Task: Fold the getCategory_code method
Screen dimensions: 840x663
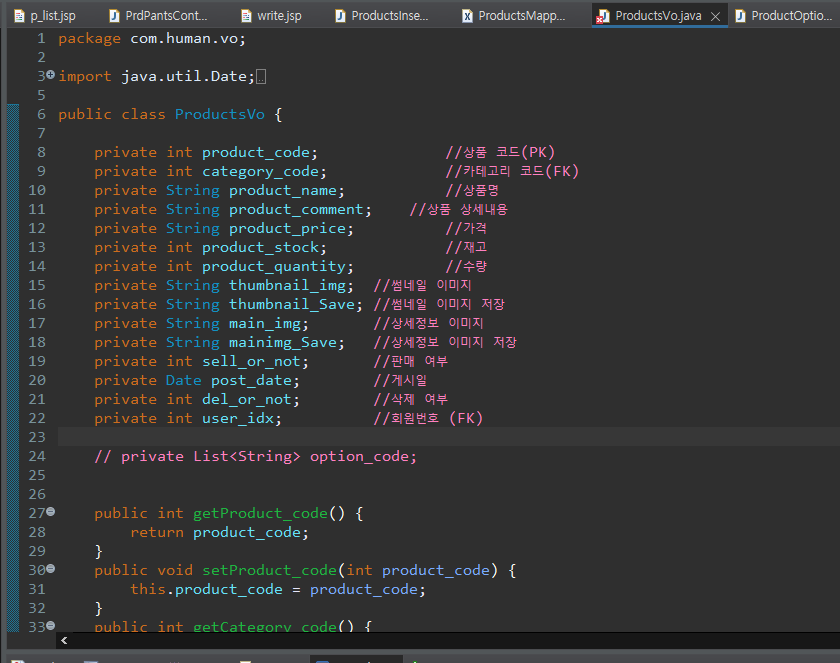Action: 50,626
